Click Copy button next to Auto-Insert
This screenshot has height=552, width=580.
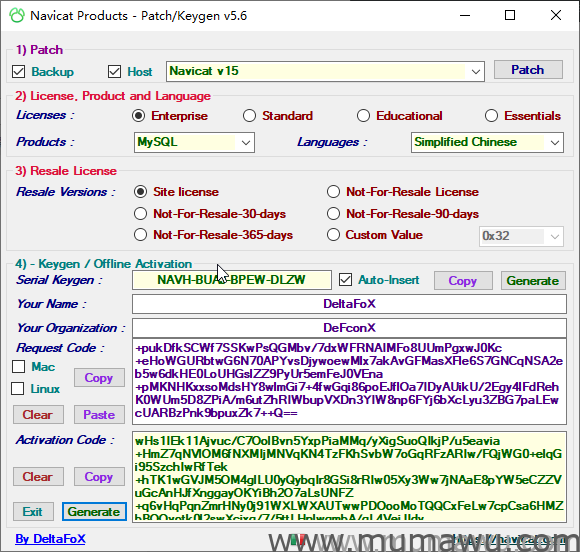point(463,280)
